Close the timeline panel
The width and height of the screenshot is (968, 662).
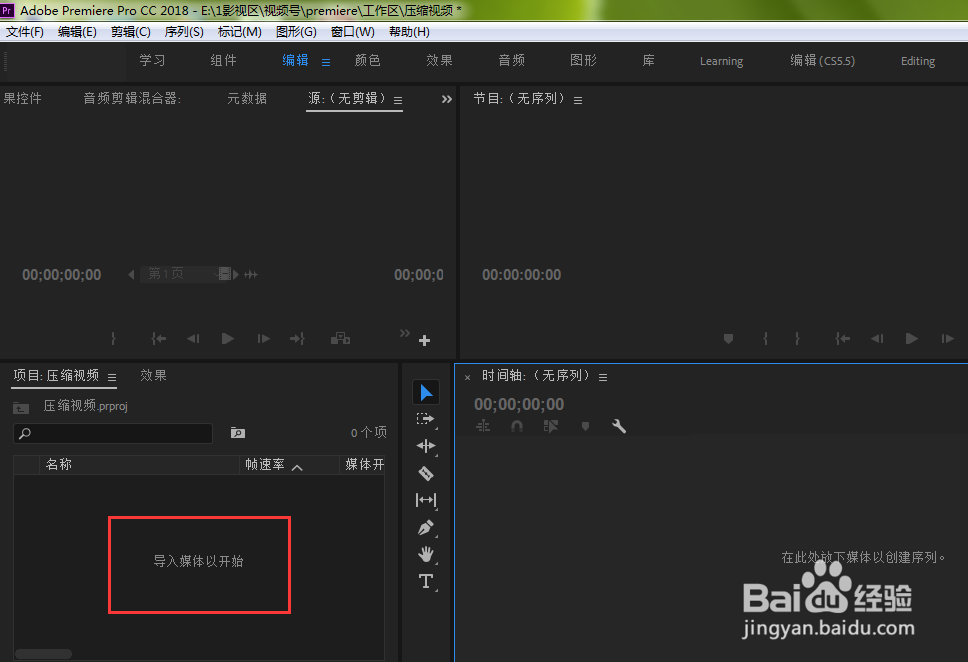tap(467, 377)
